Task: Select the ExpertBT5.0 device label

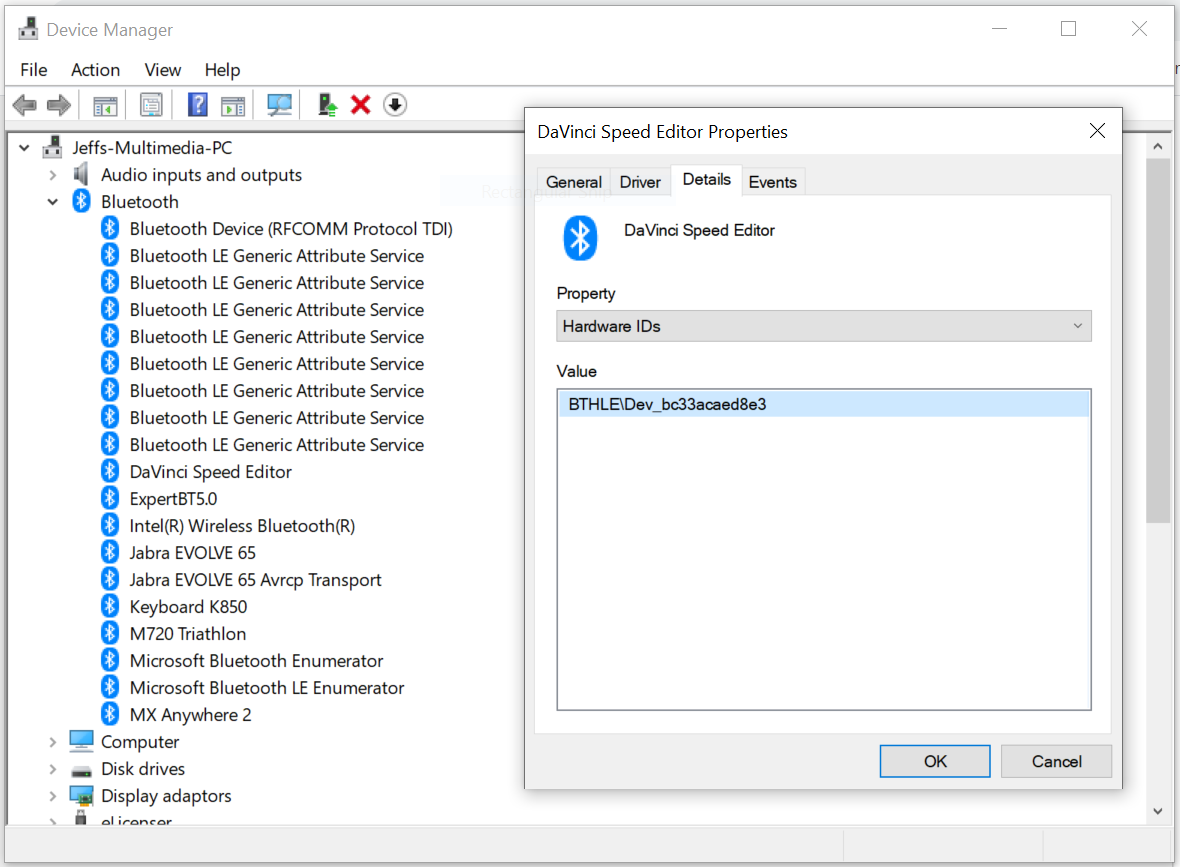Action: [x=173, y=499]
